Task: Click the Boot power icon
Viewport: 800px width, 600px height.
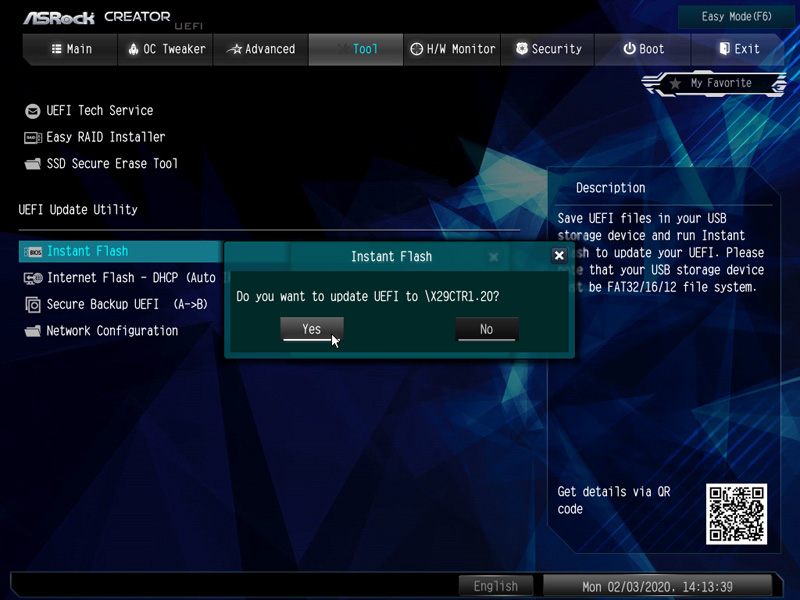Action: pos(630,48)
